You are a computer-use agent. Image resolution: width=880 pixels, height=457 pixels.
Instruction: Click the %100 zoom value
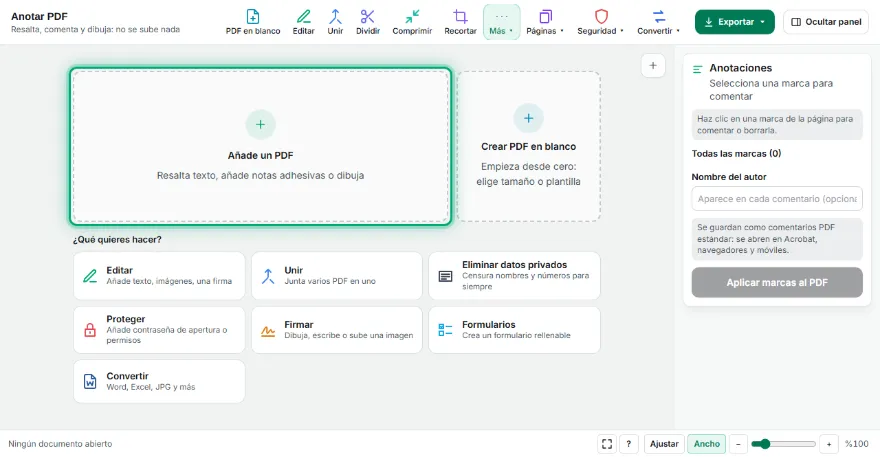[856, 444]
